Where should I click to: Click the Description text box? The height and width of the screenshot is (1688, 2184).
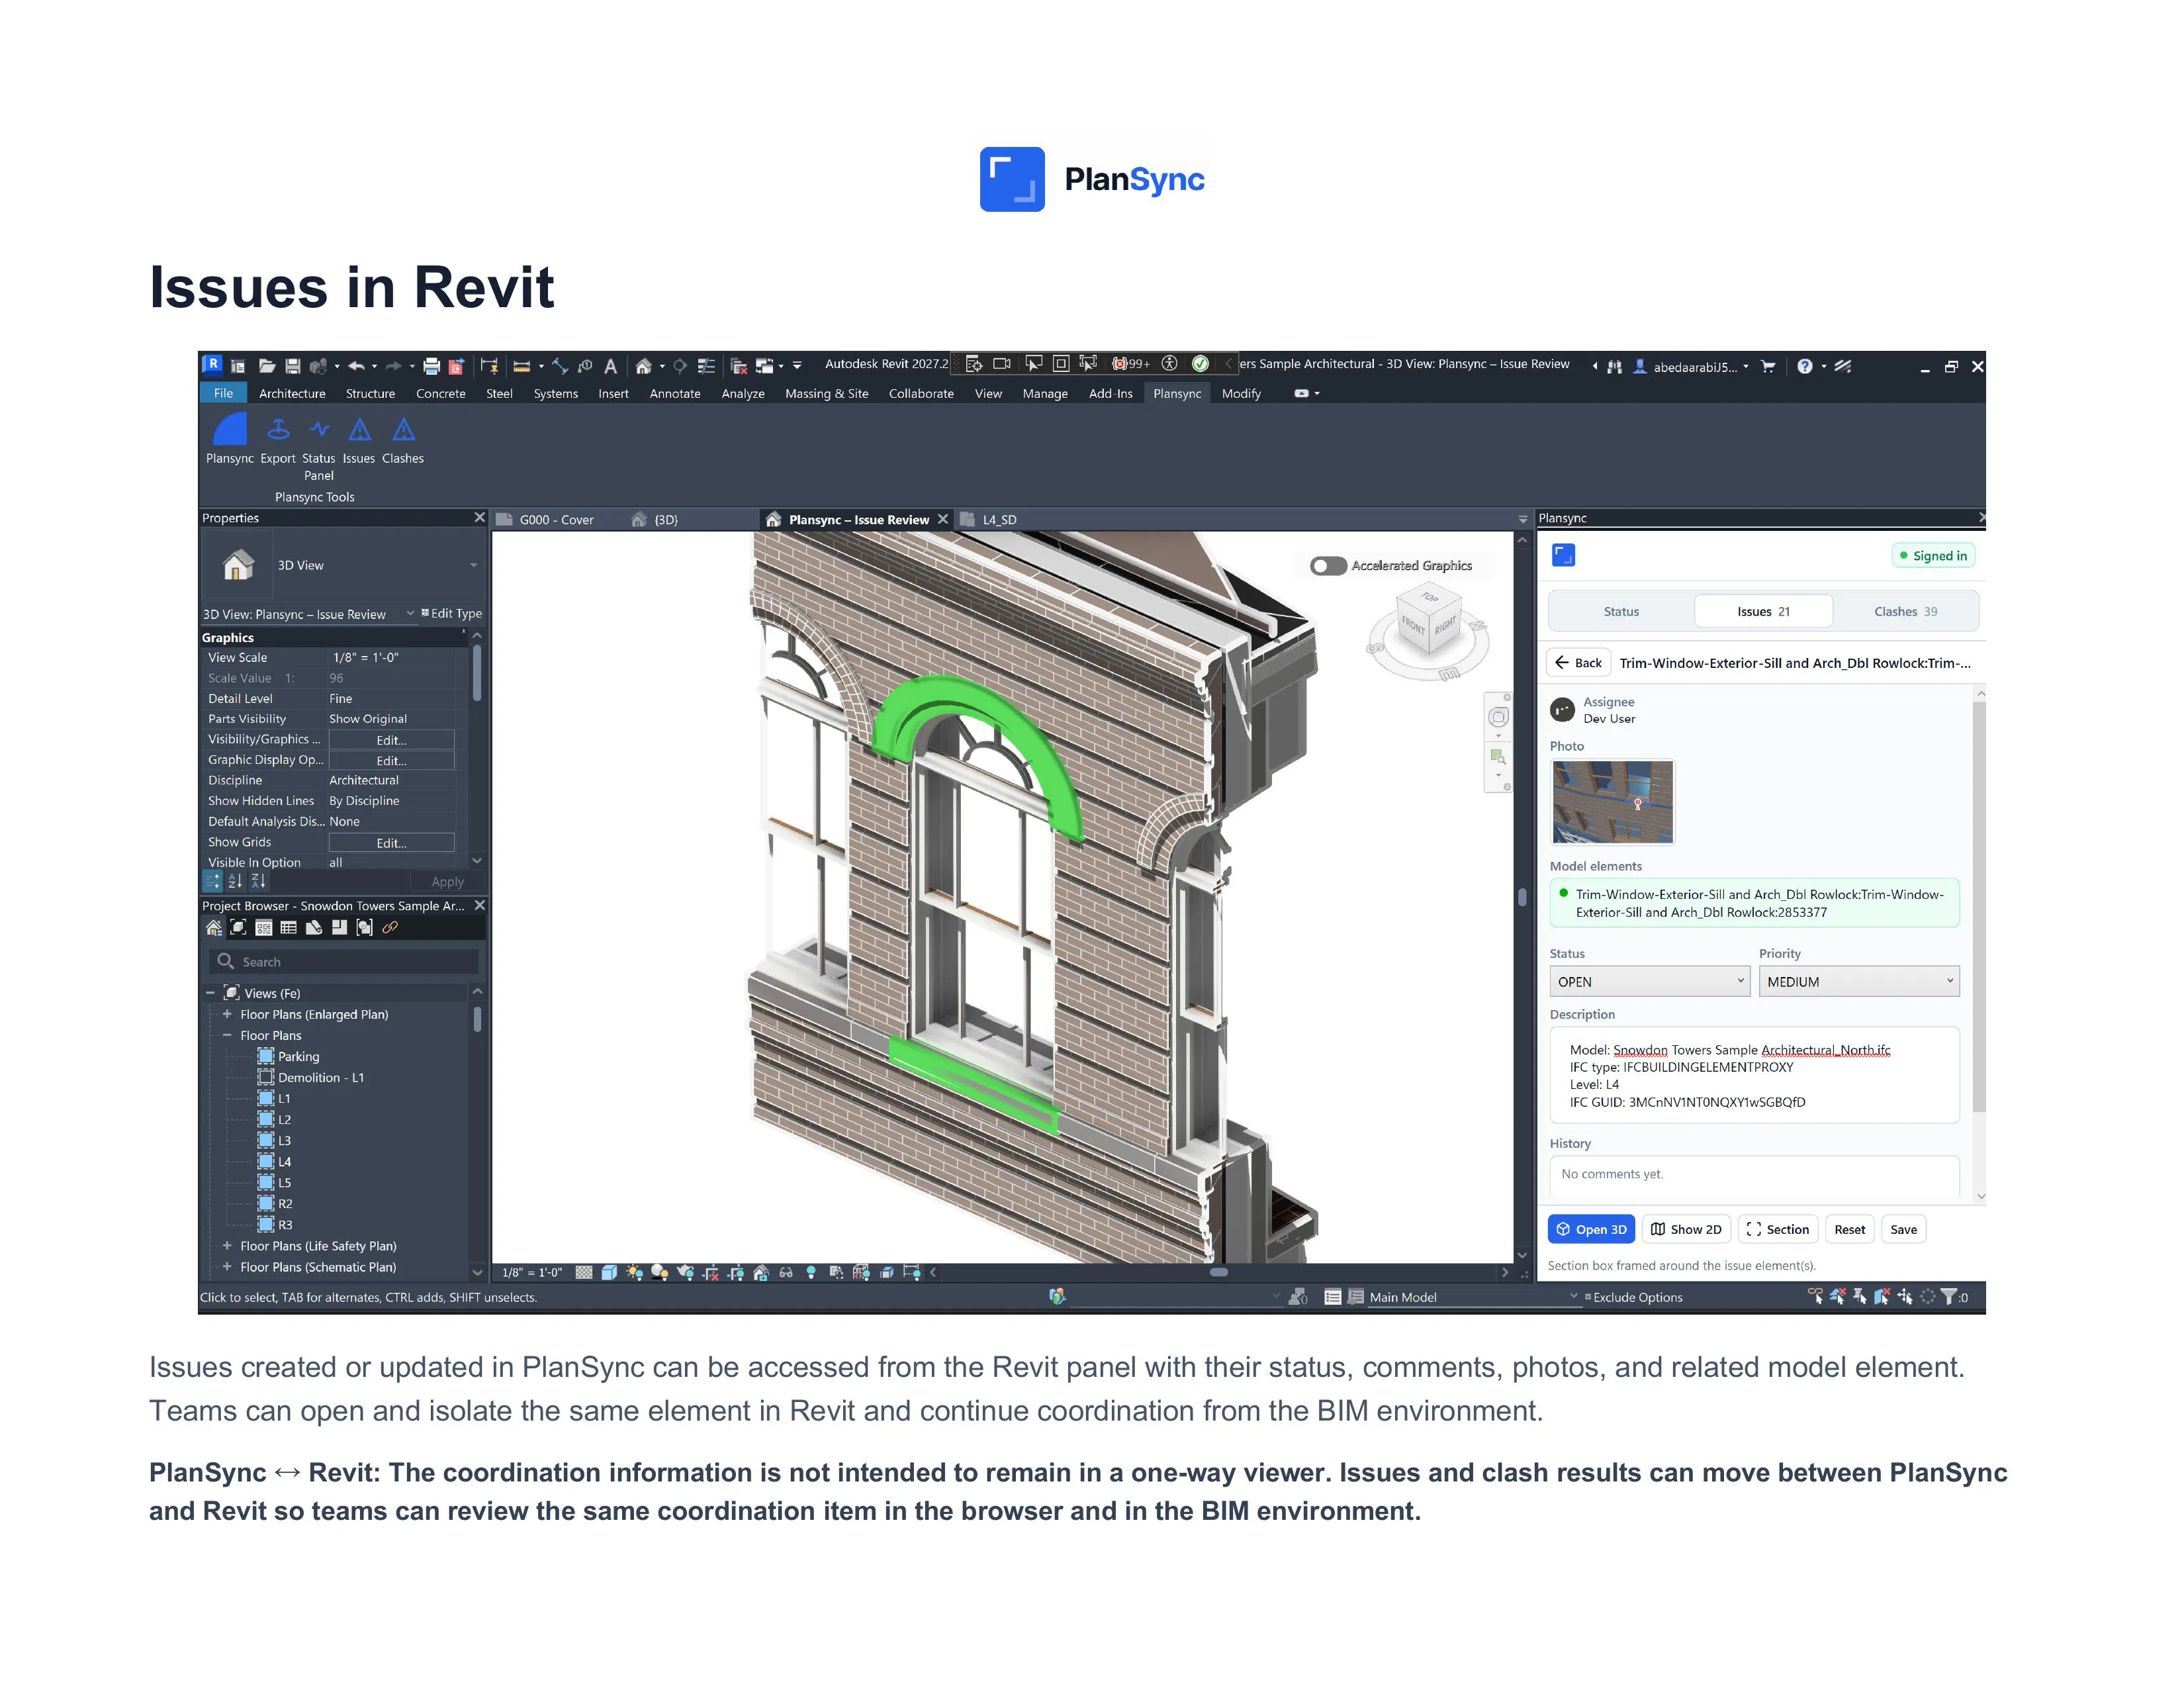[1754, 1076]
